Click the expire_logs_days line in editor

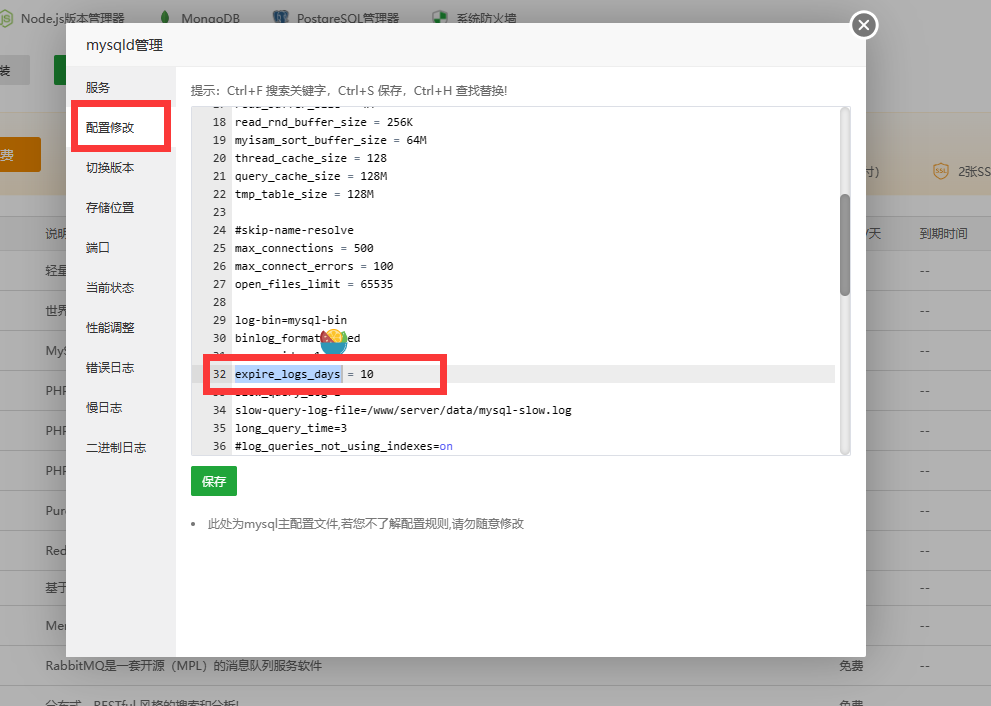[304, 374]
